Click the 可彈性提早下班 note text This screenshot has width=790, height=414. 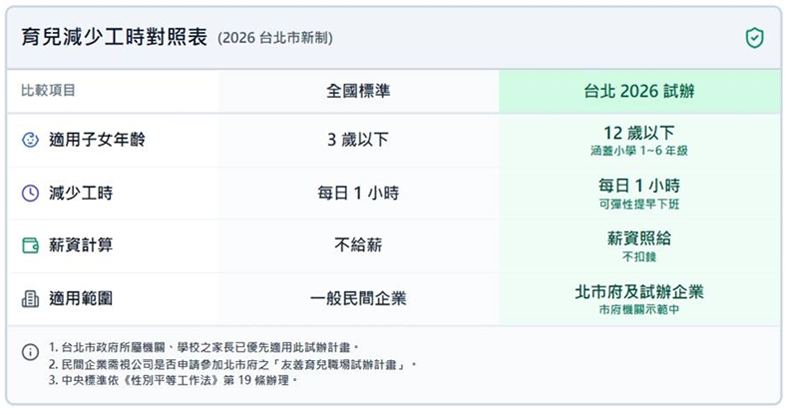(639, 204)
